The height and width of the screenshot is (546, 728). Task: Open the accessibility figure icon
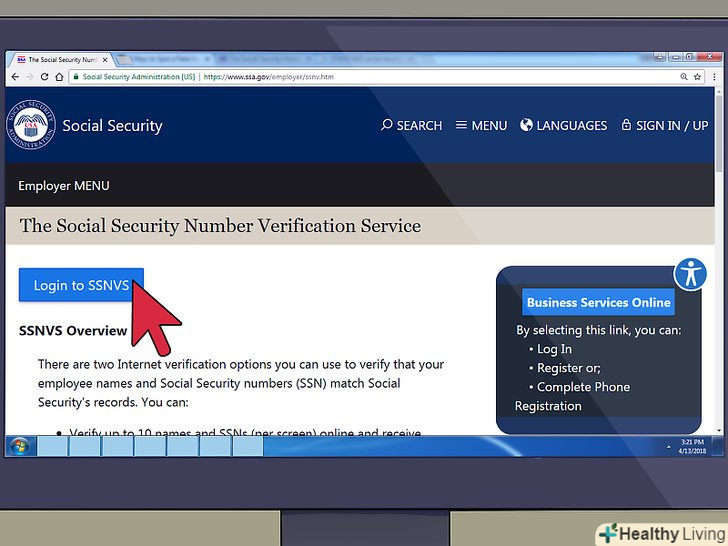[690, 274]
